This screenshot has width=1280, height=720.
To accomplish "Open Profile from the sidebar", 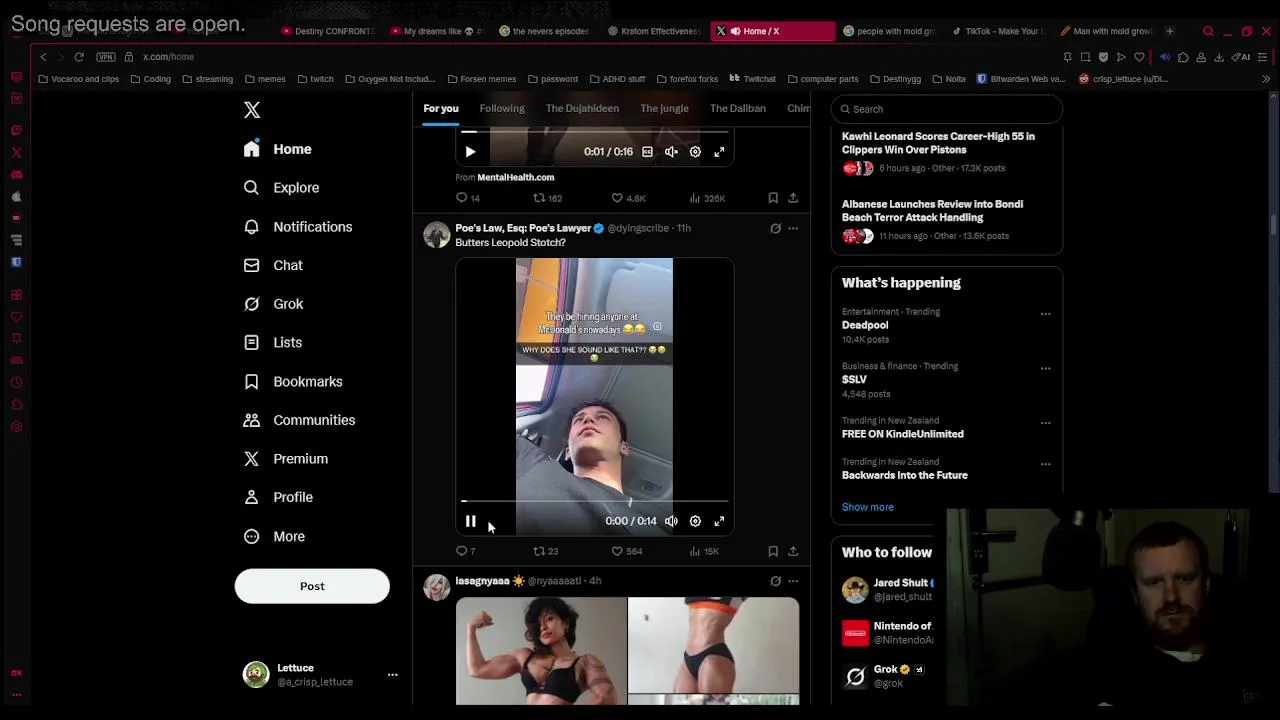I will point(278,497).
